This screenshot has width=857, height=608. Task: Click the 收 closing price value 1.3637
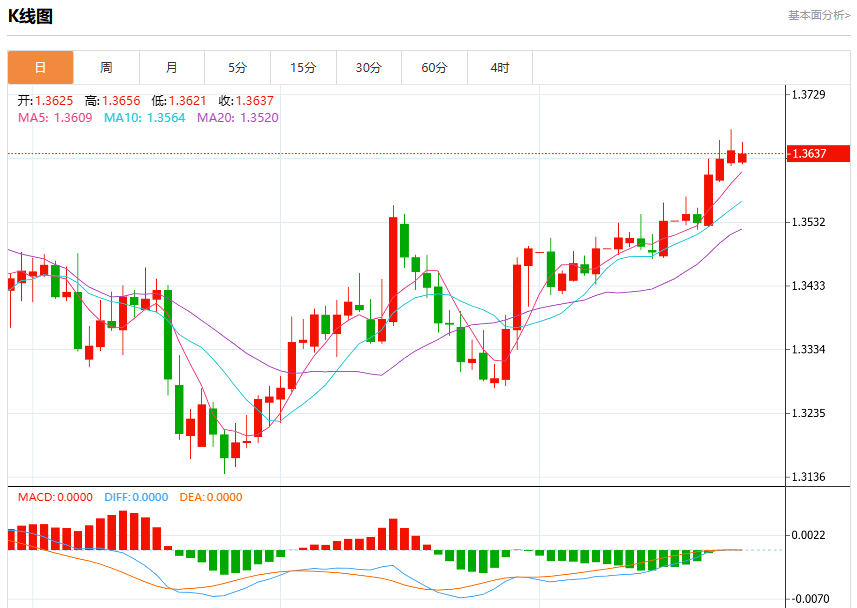255,101
